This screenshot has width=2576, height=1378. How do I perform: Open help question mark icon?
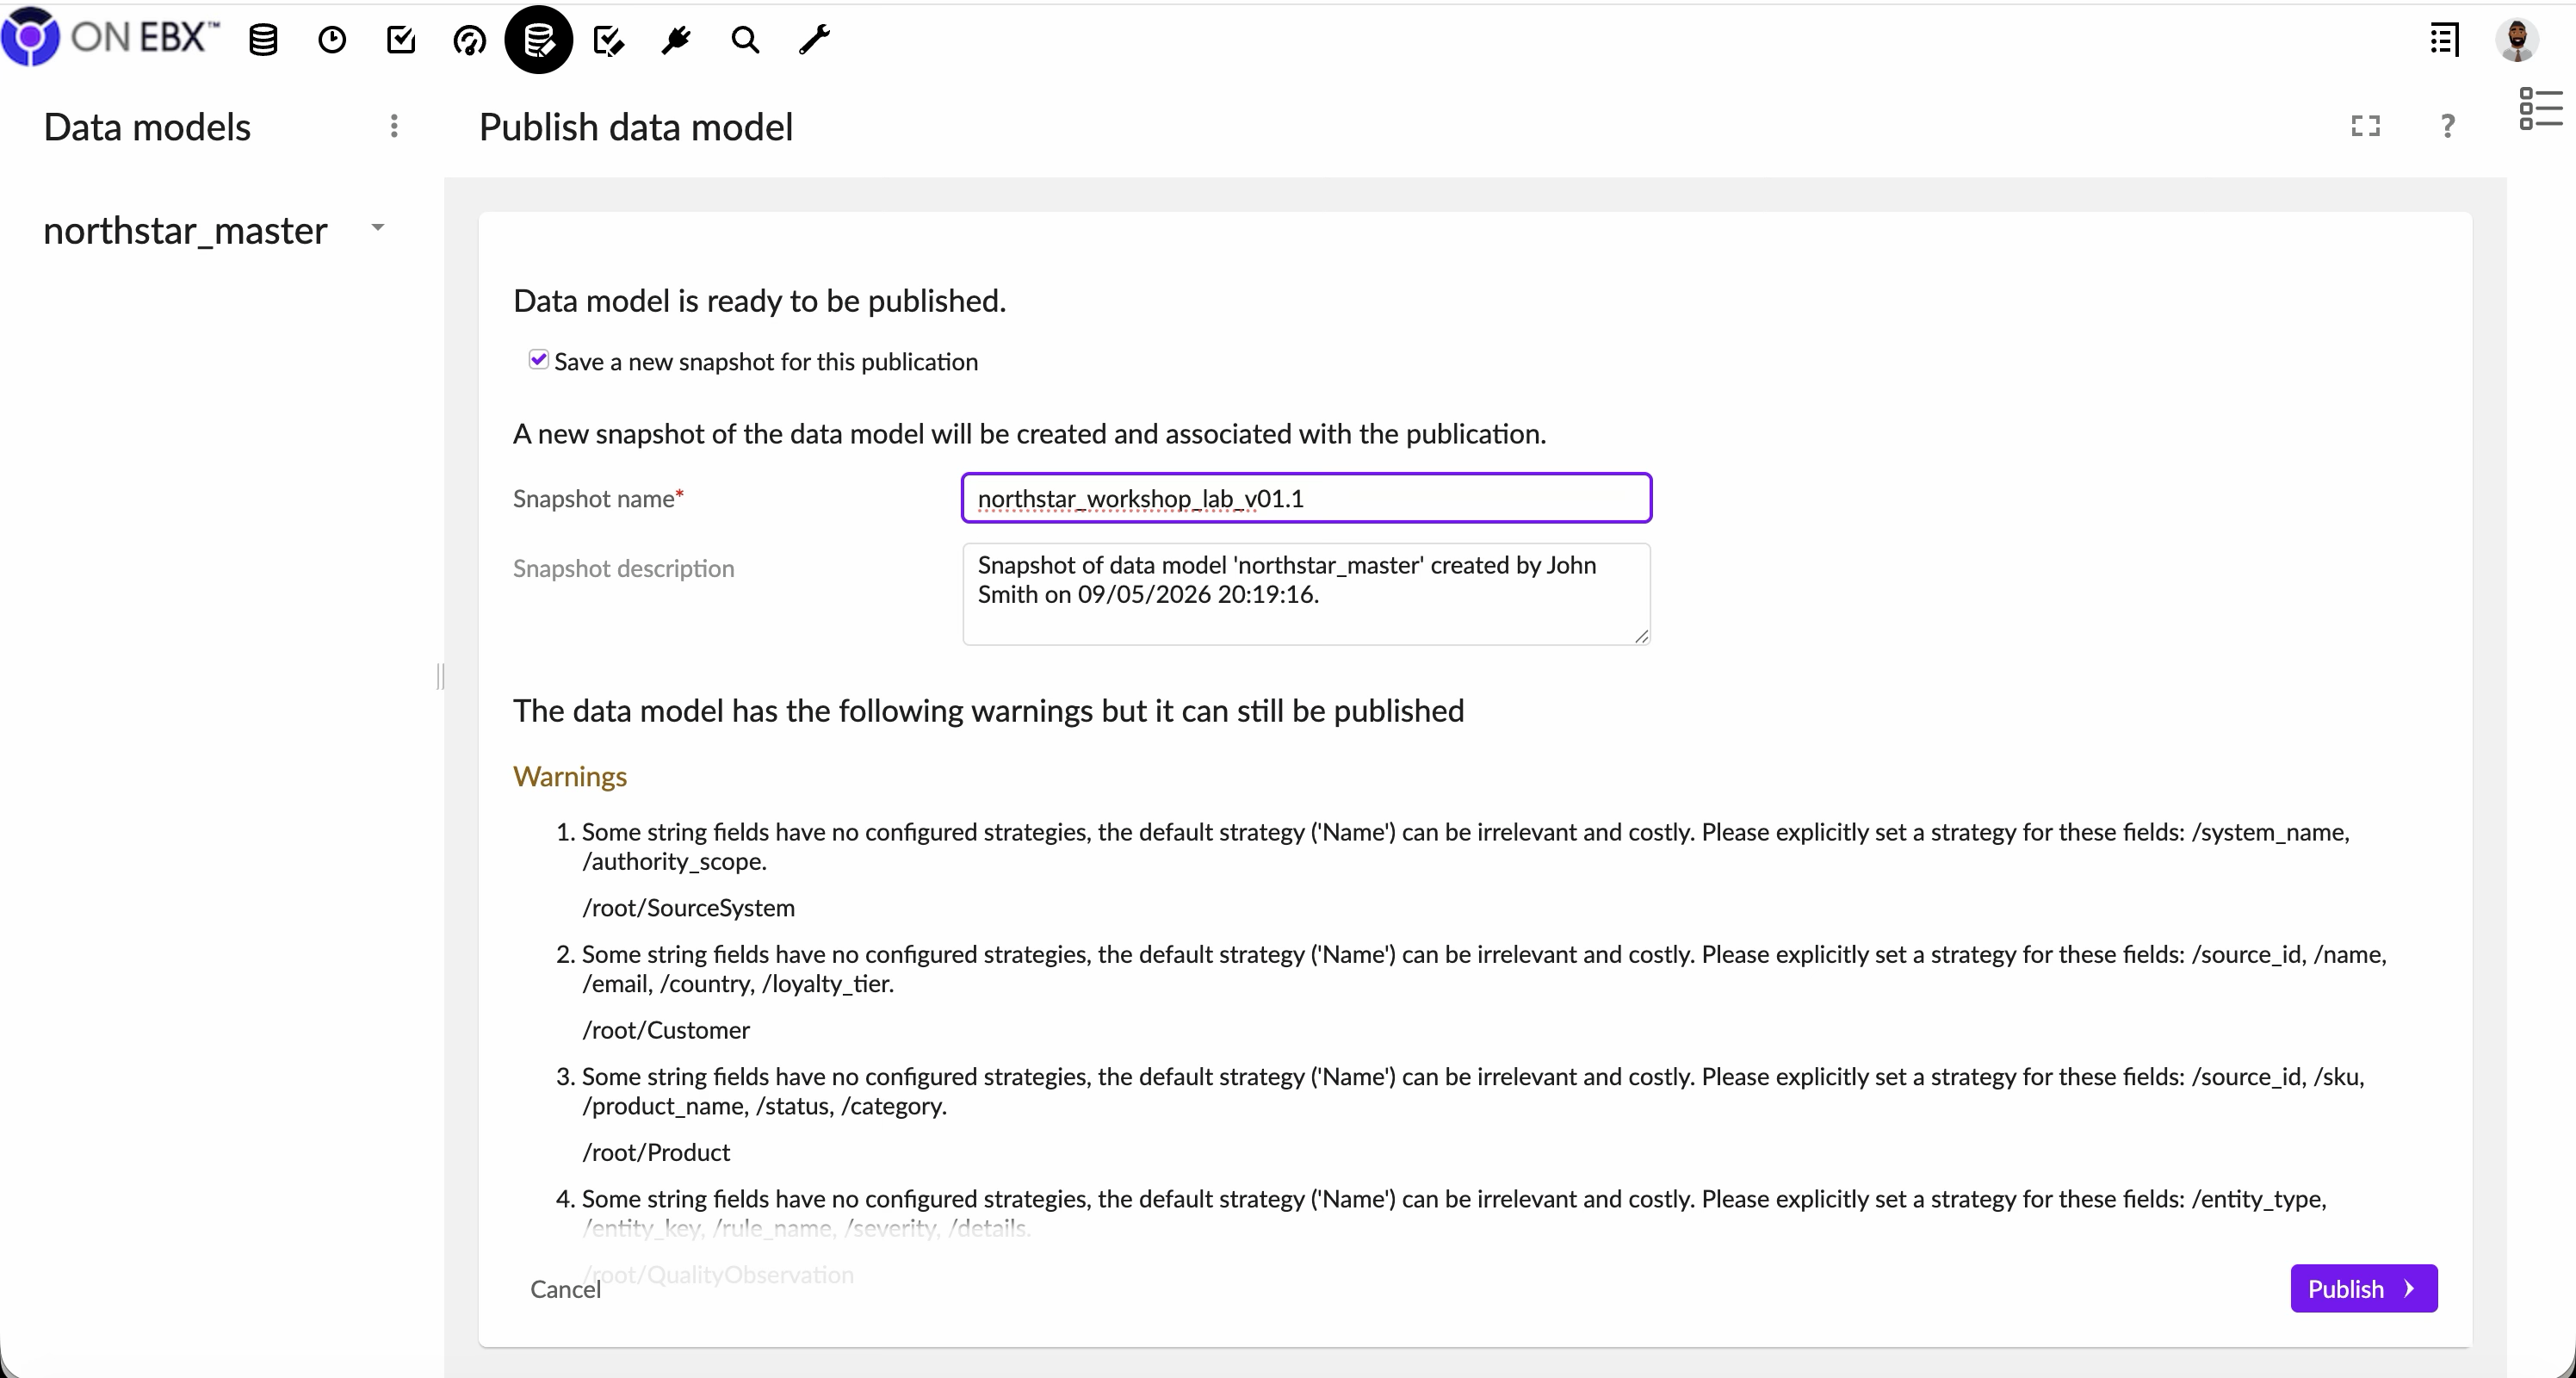(x=2447, y=126)
